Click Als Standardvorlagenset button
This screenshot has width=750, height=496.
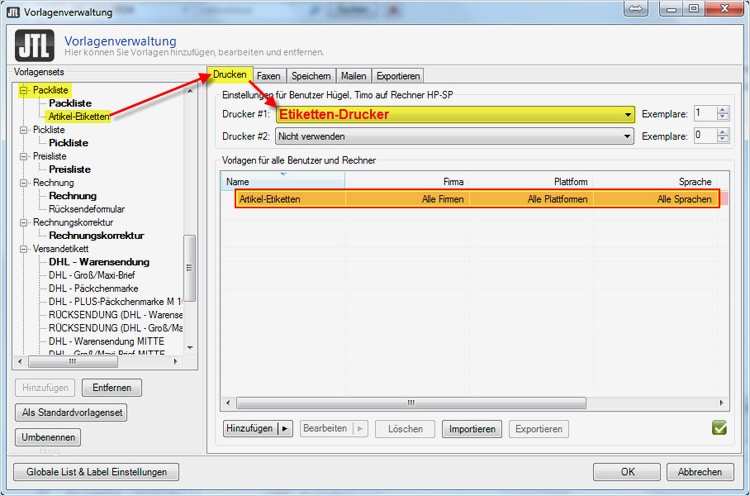click(71, 412)
